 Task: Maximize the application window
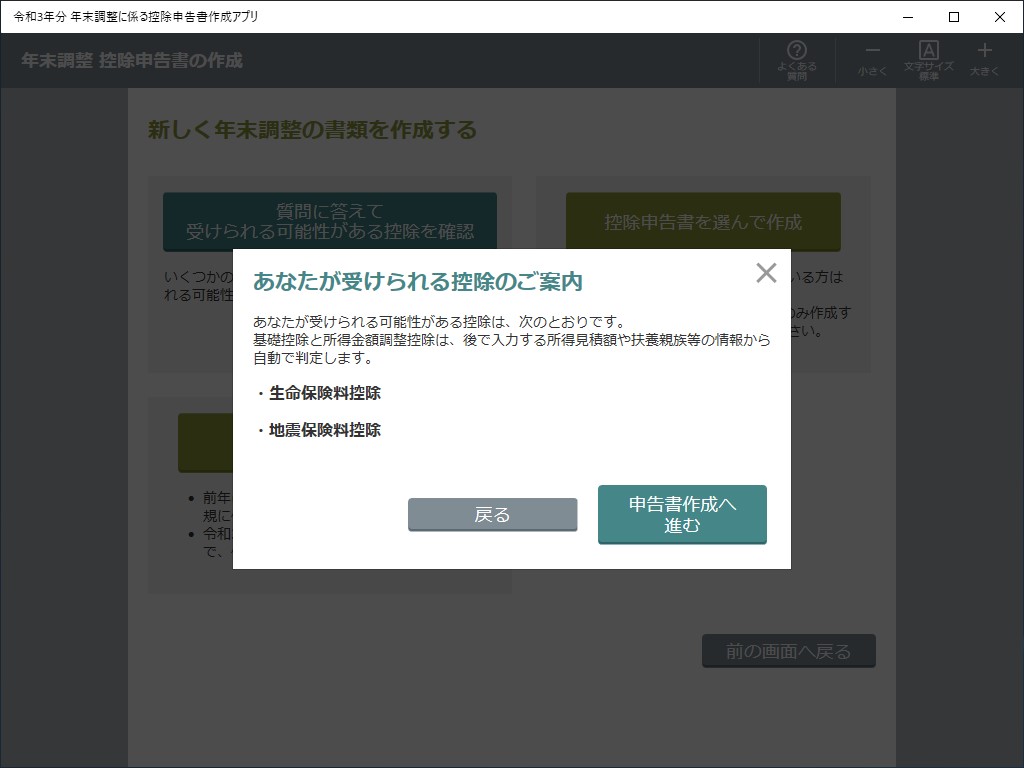pyautogui.click(x=952, y=17)
